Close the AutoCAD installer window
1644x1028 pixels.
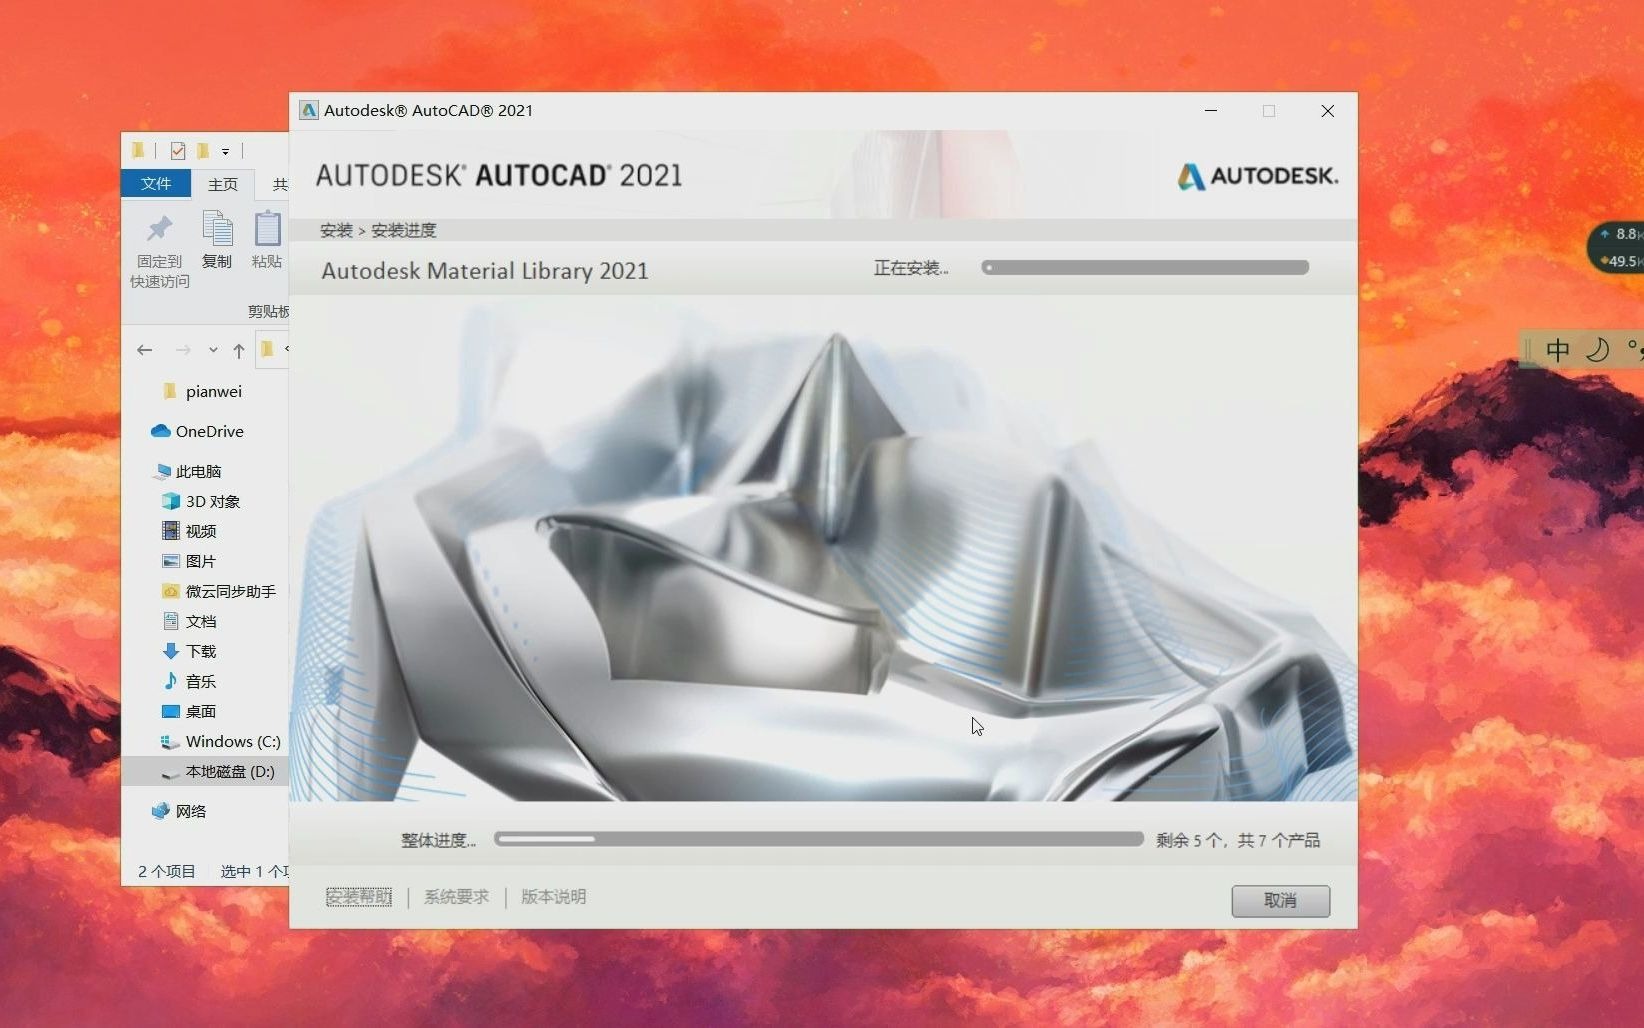1327,110
